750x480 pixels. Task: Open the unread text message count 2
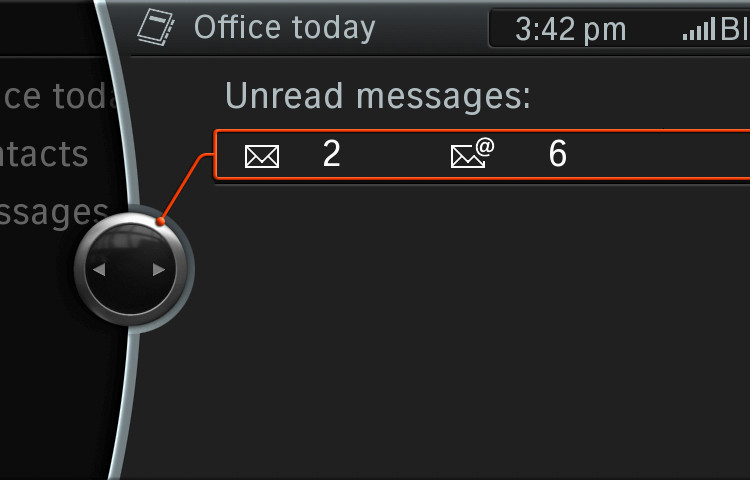pyautogui.click(x=331, y=153)
